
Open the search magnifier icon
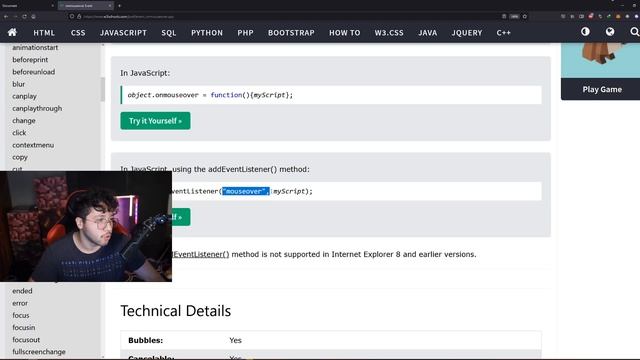pyautogui.click(x=634, y=32)
